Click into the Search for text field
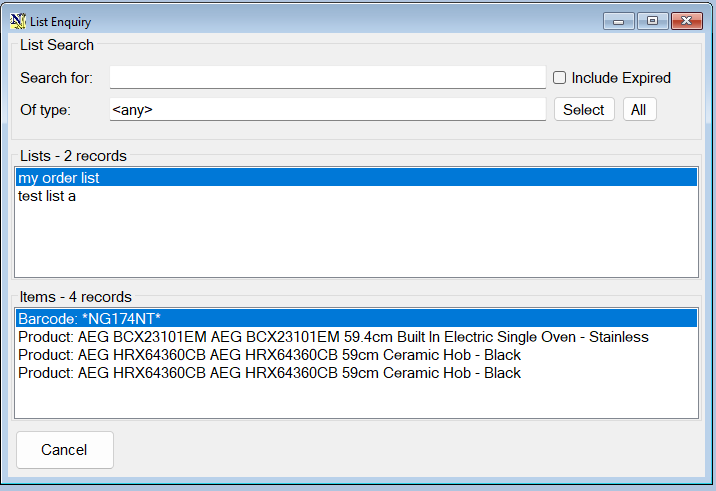Screen dimensions: 716x491 327,77
